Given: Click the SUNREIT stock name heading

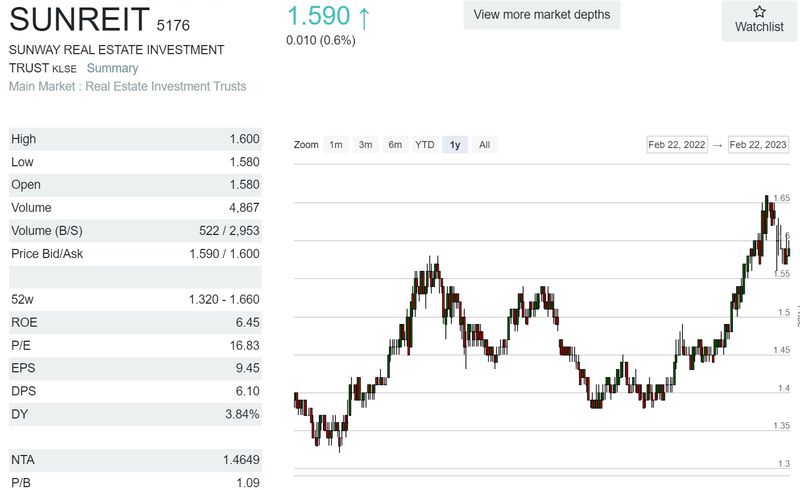Looking at the screenshot, I should click(x=78, y=17).
